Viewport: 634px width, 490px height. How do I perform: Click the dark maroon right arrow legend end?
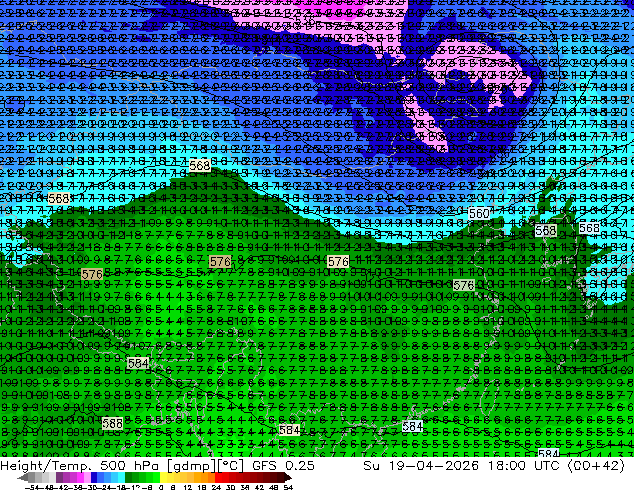point(288,477)
